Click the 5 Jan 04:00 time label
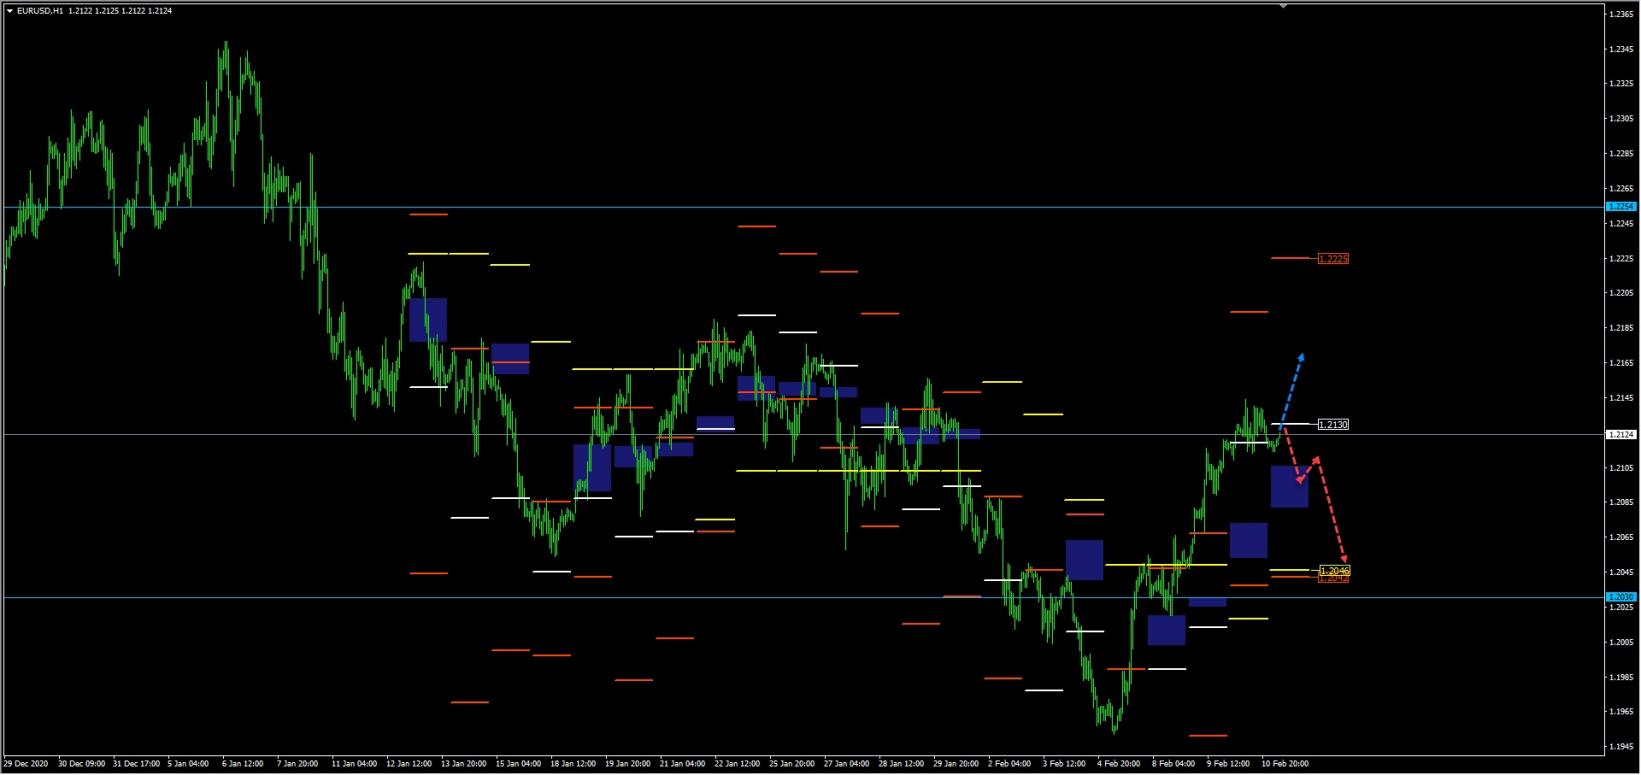The height and width of the screenshot is (775, 1641). 189,764
